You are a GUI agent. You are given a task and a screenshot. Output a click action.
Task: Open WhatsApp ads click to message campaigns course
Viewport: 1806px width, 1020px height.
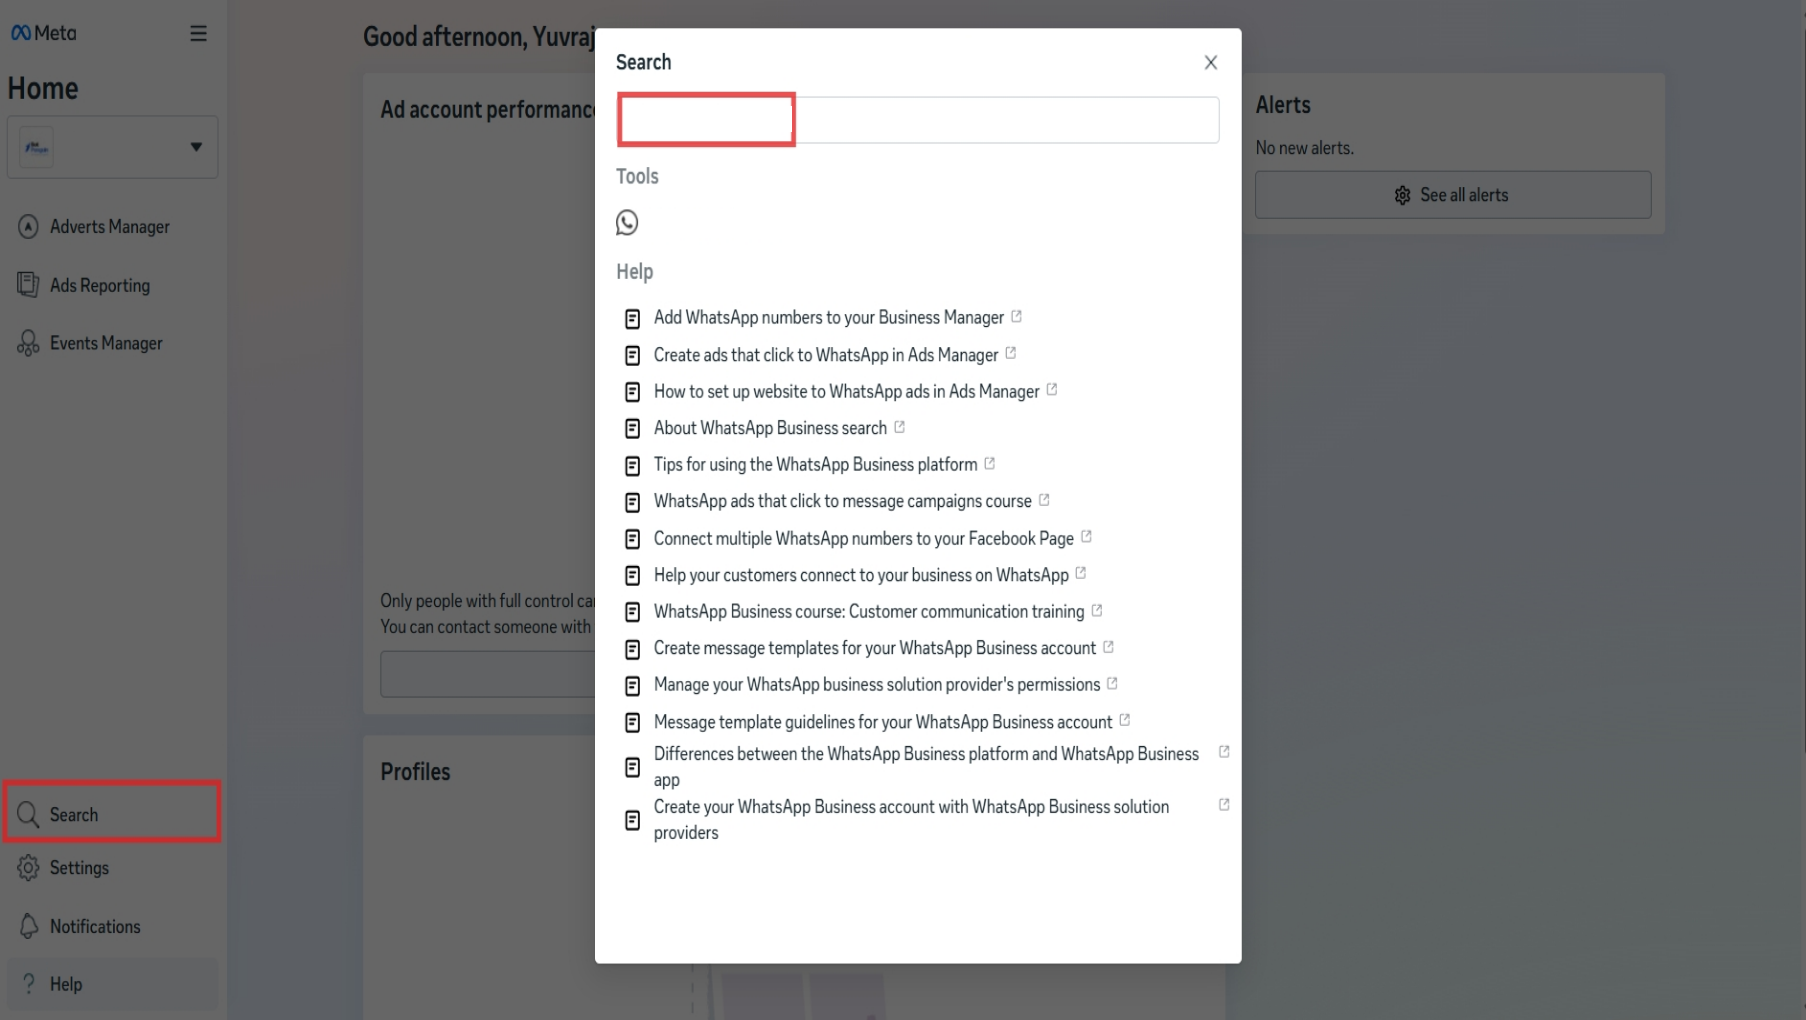point(842,501)
